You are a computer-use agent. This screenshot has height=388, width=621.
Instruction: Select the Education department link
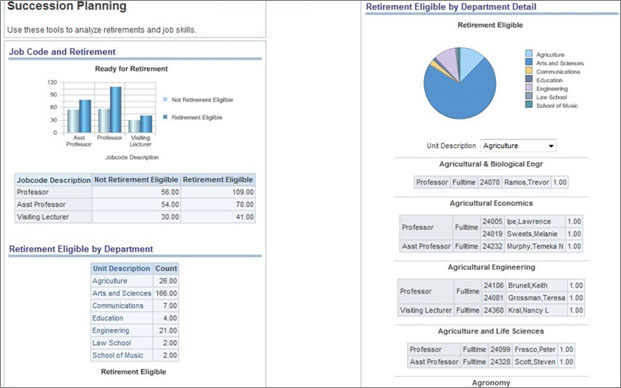108,318
